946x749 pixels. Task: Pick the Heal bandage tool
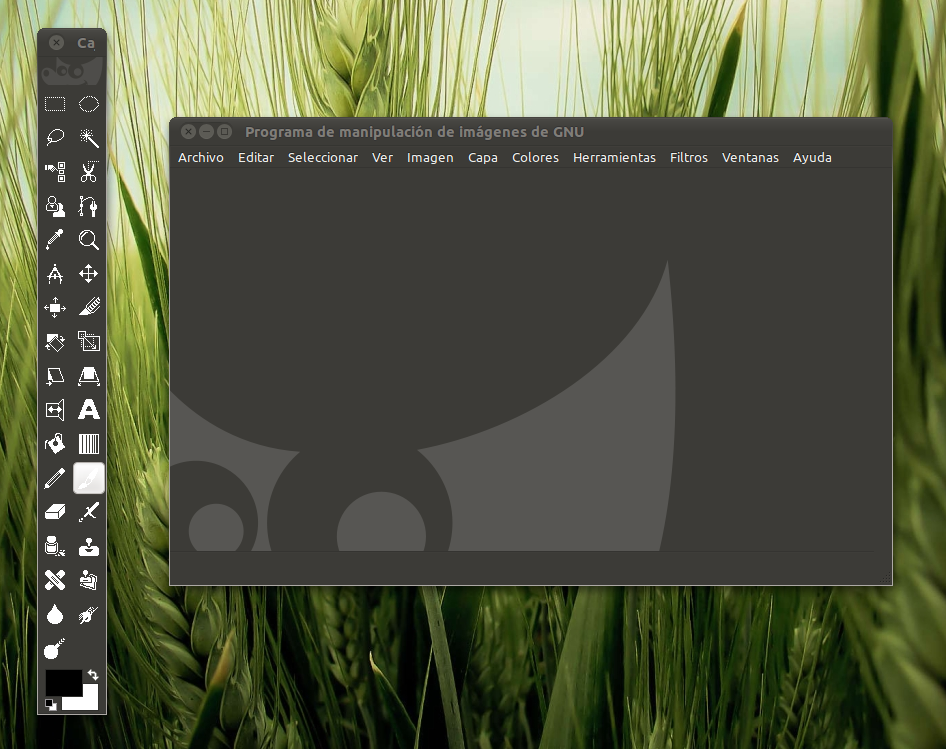pos(55,581)
